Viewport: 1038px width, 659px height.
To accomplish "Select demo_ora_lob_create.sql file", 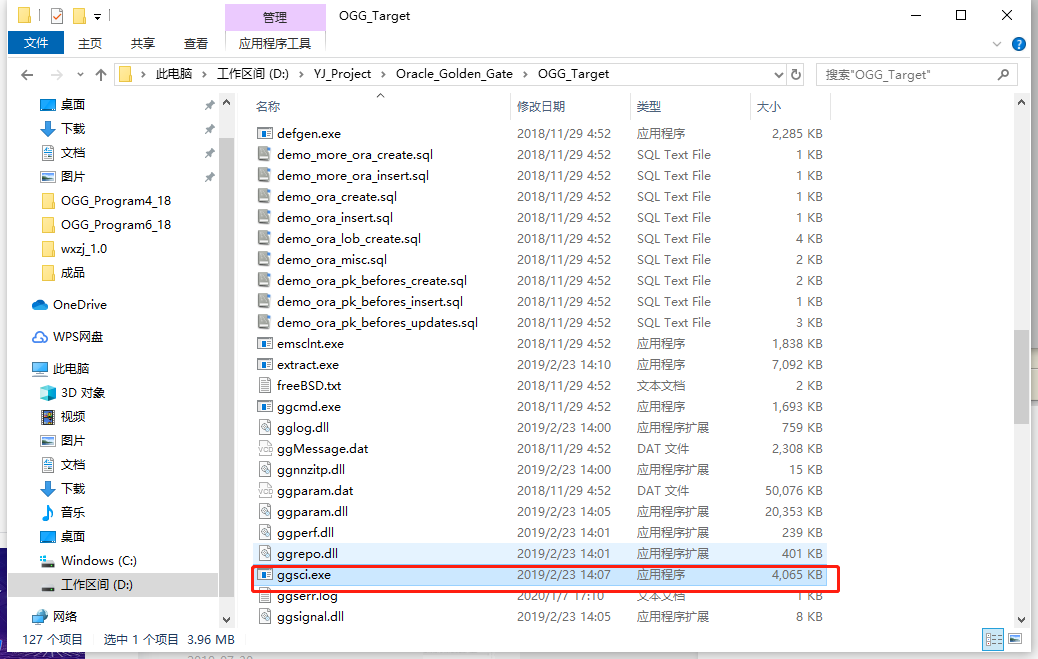I will tap(348, 238).
